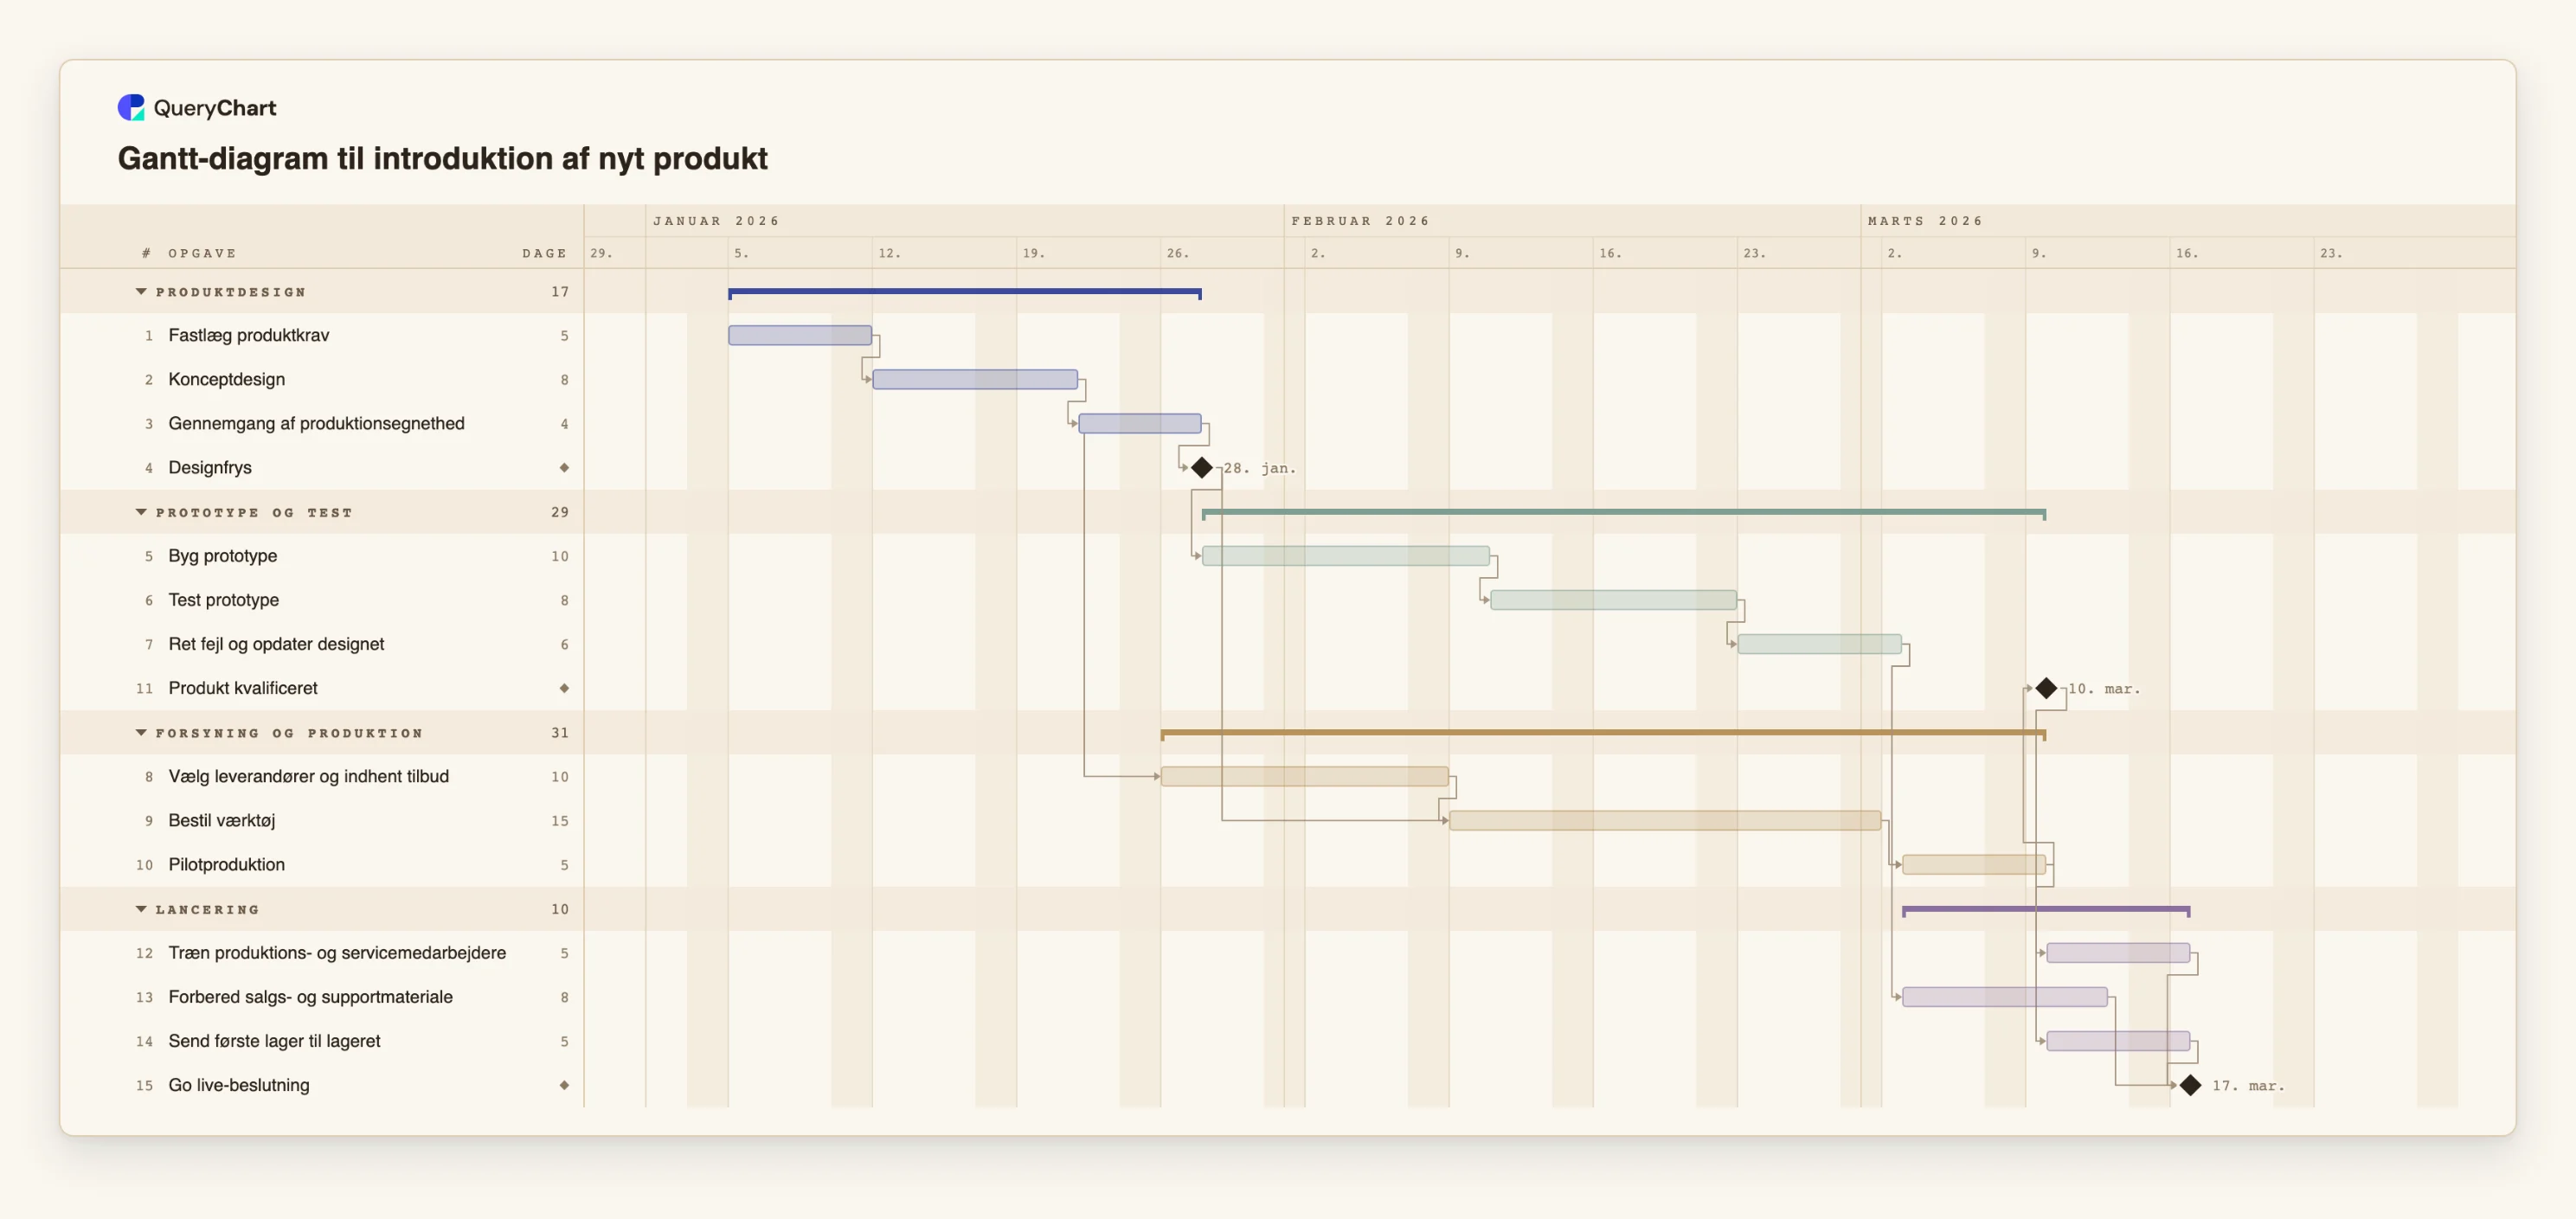
Task: Click the Byg prototype task name
Action: pyautogui.click(x=223, y=556)
